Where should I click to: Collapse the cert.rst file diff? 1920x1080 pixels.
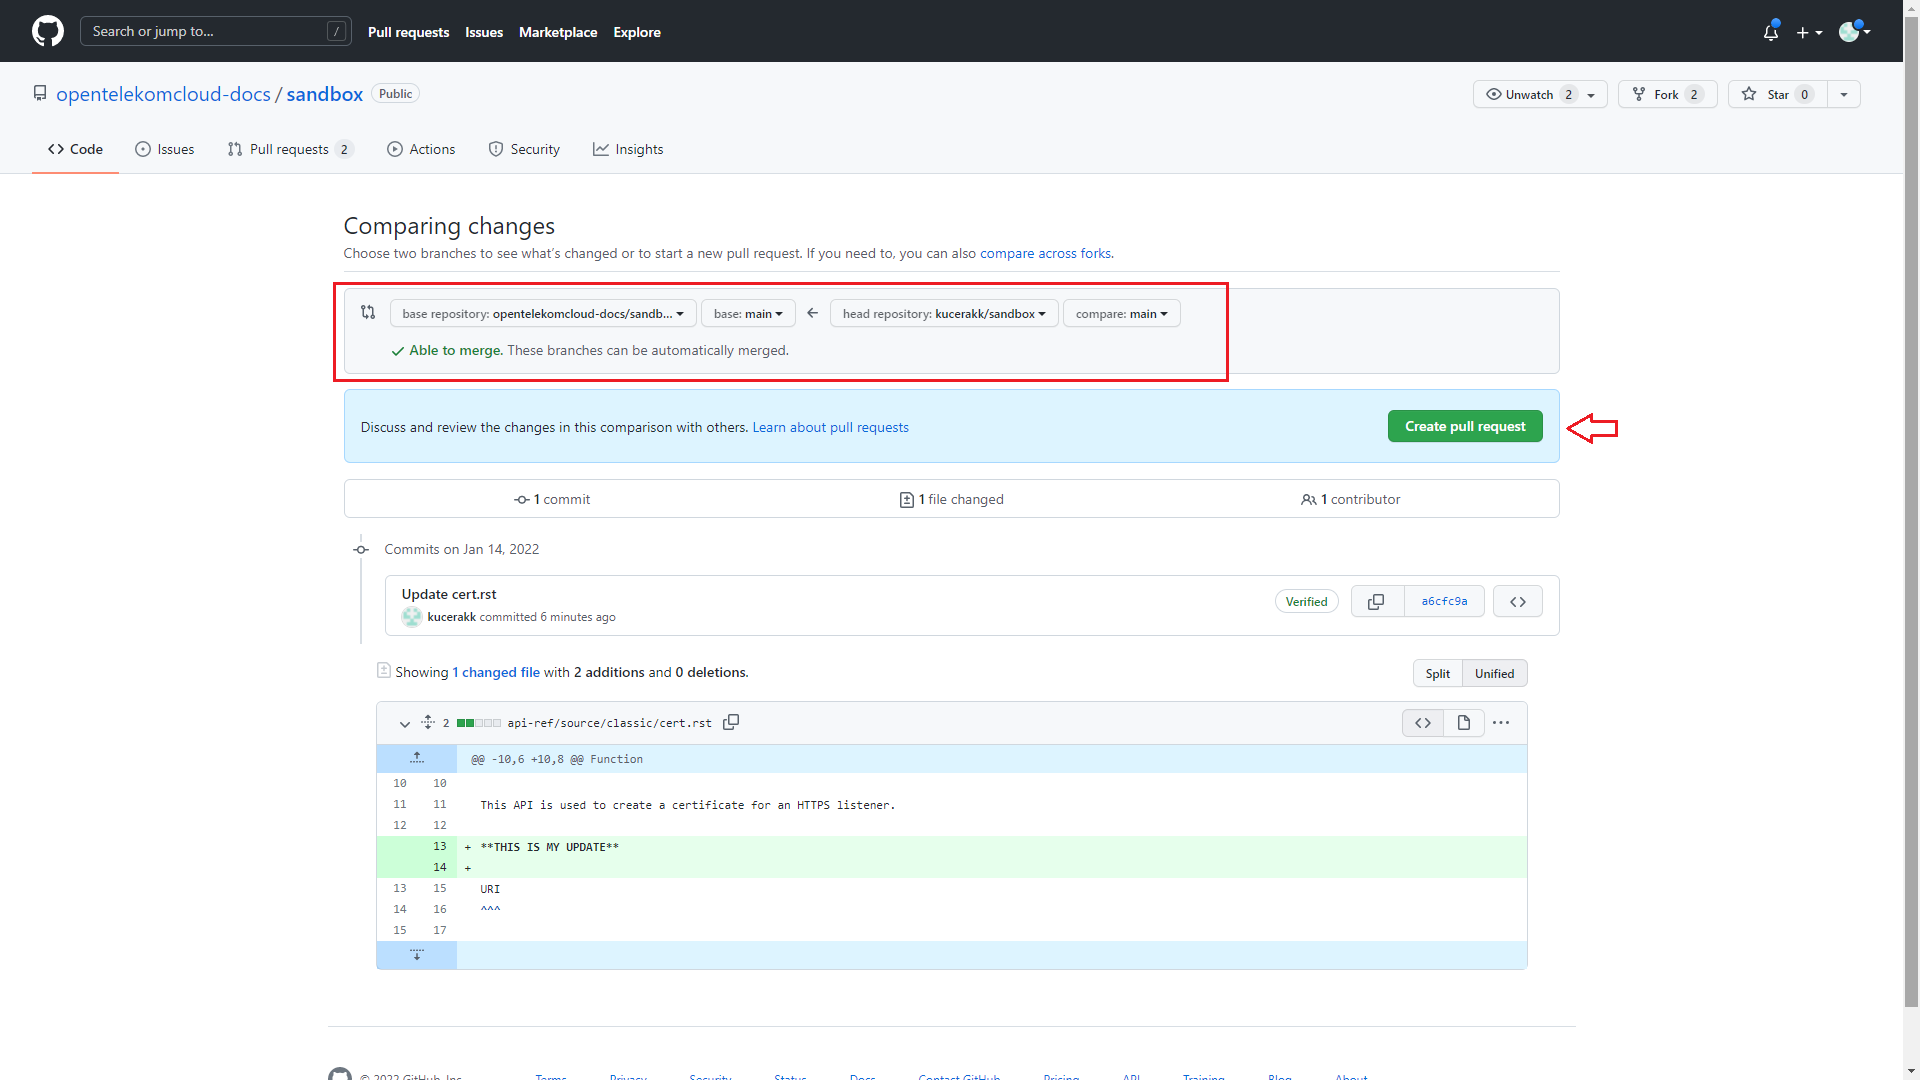tap(404, 723)
